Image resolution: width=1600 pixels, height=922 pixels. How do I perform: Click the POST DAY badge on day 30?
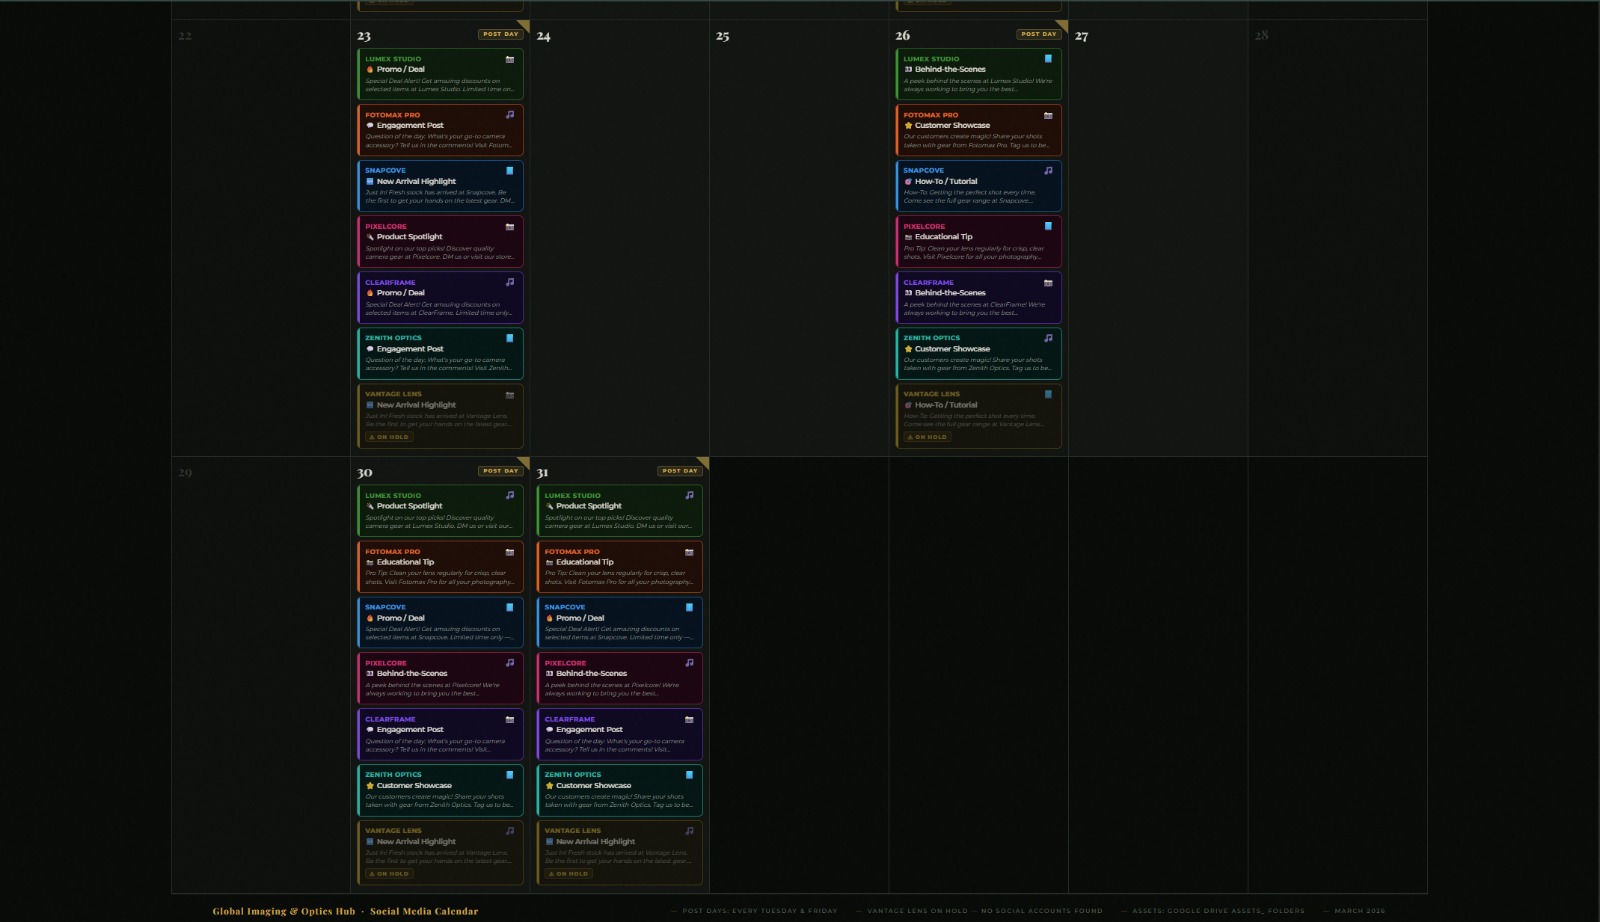500,471
